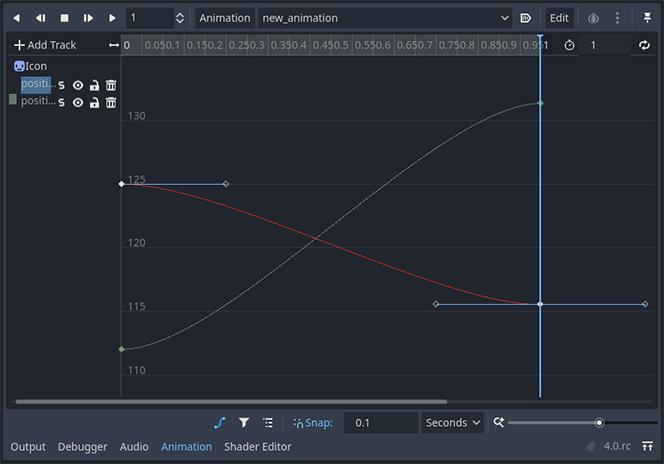Screen dimensions: 664x464
Task: Switch to the Shader Editor tab
Action: tap(258, 447)
